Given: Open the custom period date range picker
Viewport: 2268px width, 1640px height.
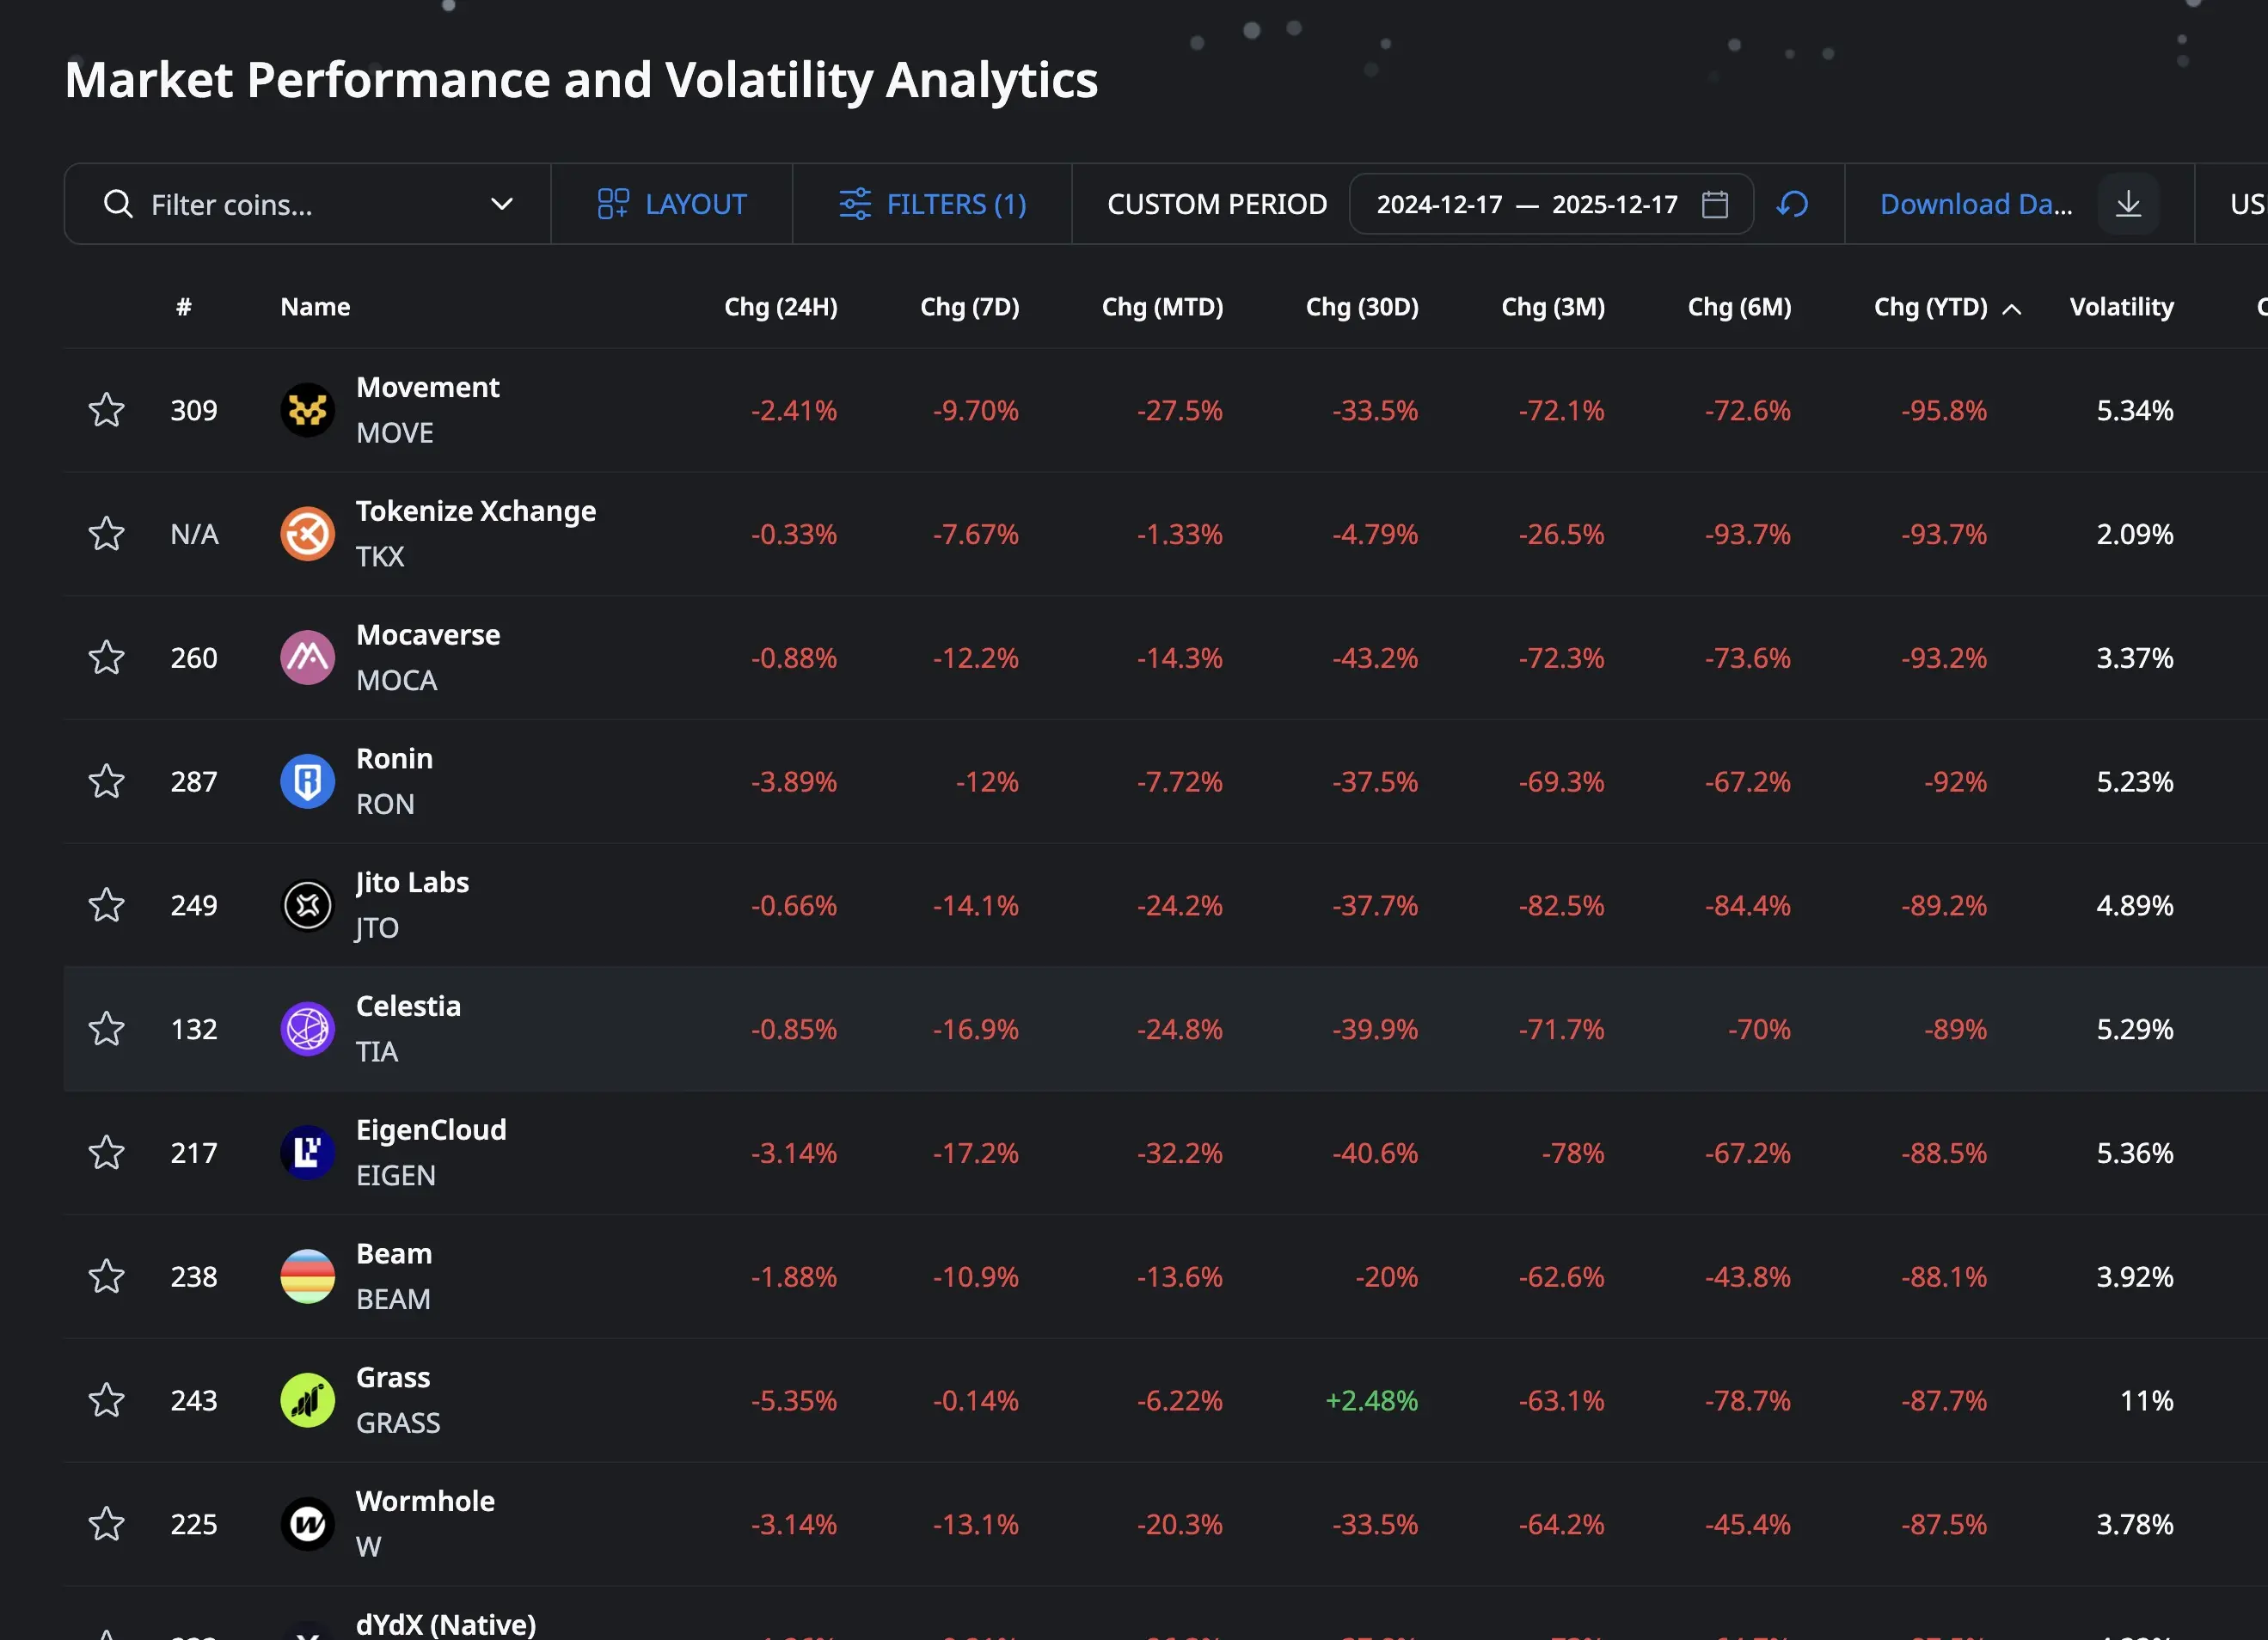Looking at the screenshot, I should pos(1551,204).
